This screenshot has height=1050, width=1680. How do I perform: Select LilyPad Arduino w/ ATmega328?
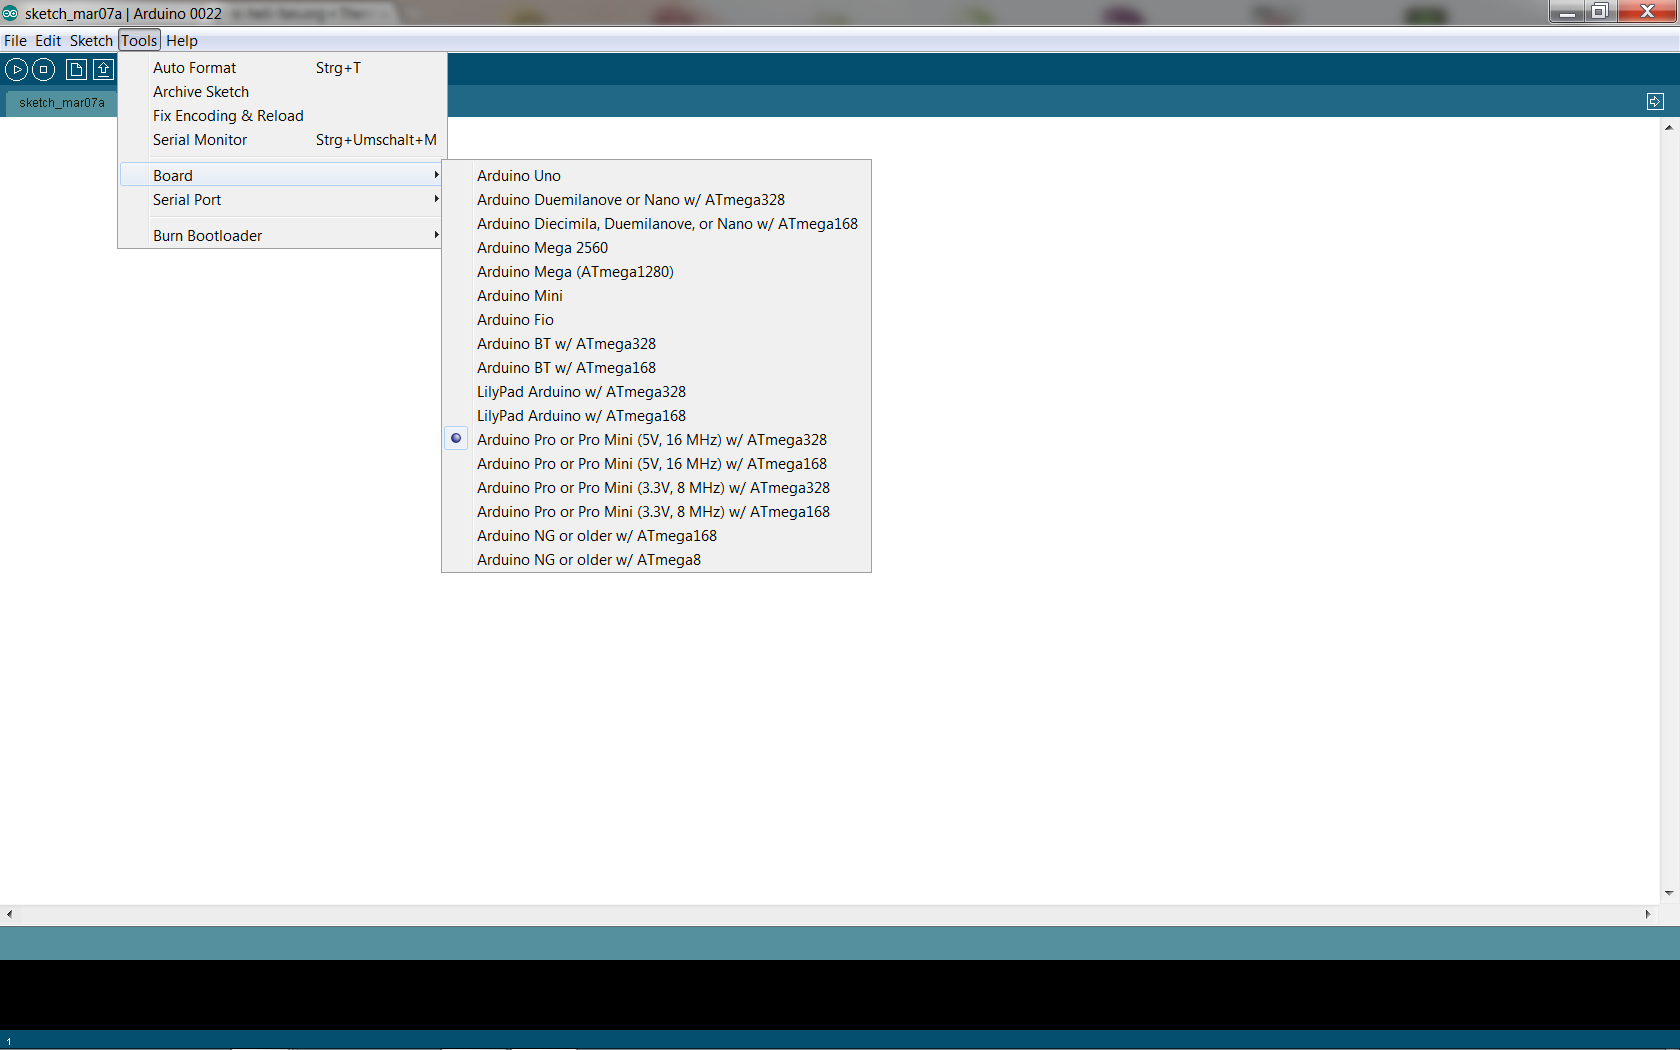657,391
